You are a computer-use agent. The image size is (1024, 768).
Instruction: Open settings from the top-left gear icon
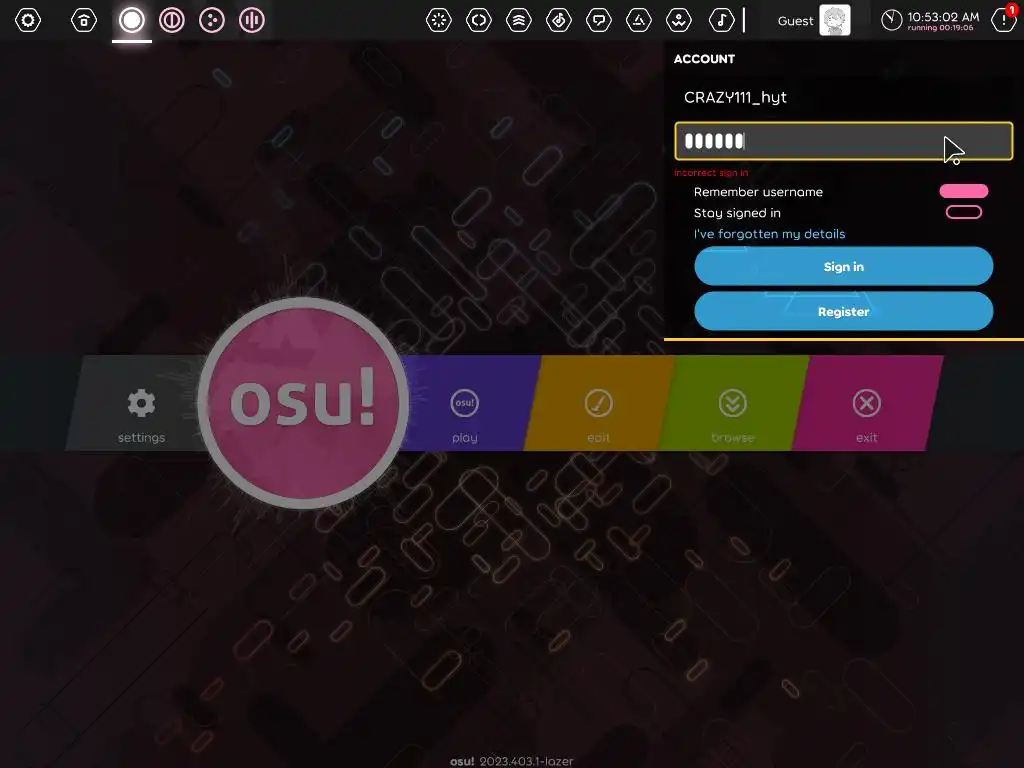pos(28,20)
